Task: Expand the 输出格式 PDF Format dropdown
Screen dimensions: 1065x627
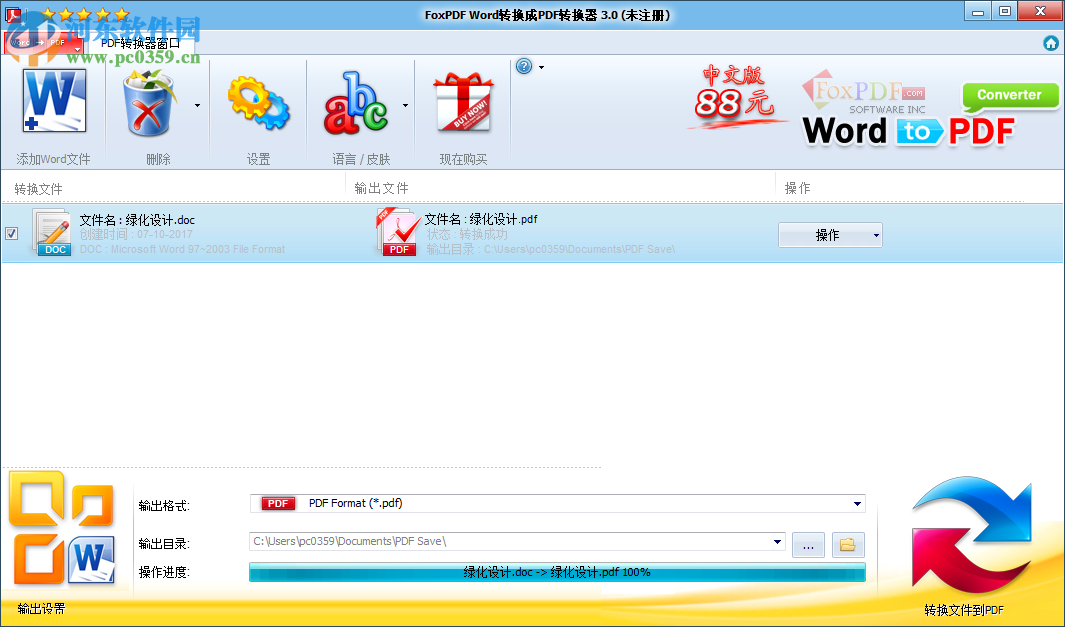Action: [x=857, y=503]
